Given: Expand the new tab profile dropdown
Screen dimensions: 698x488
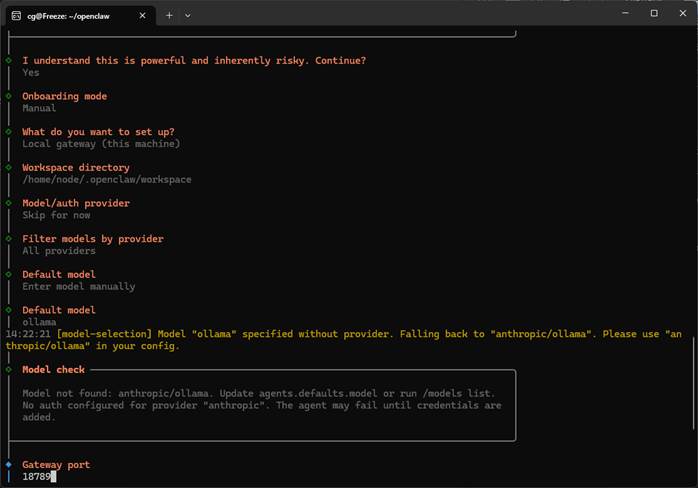Looking at the screenshot, I should point(188,14).
